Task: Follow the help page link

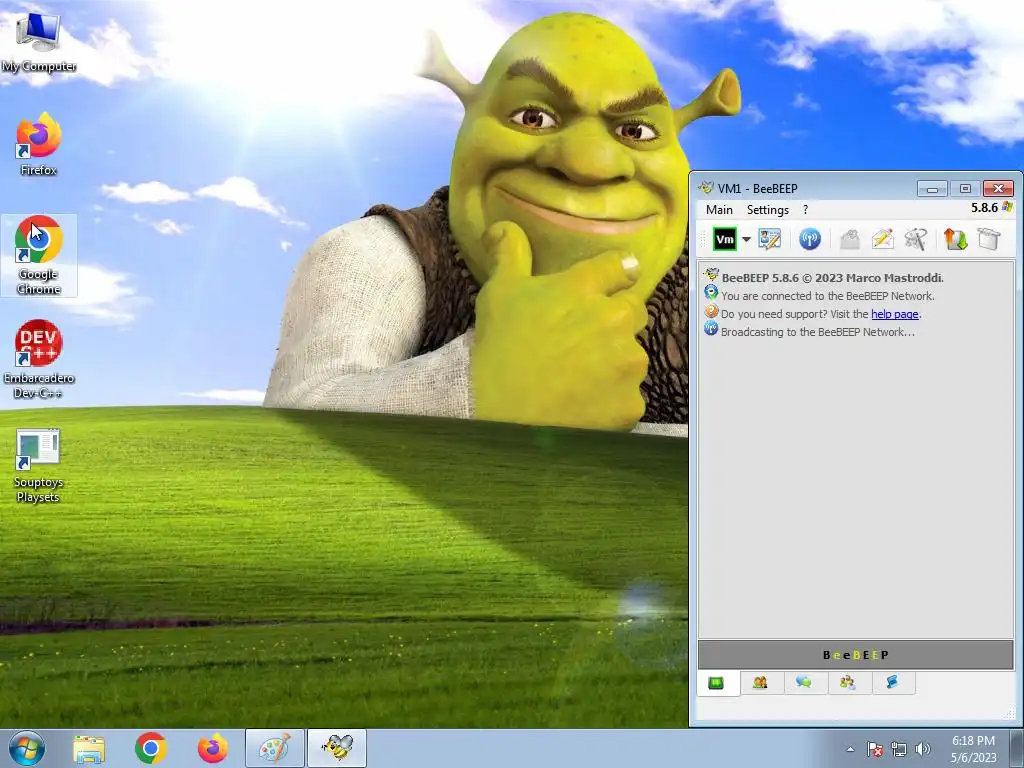Action: click(895, 314)
